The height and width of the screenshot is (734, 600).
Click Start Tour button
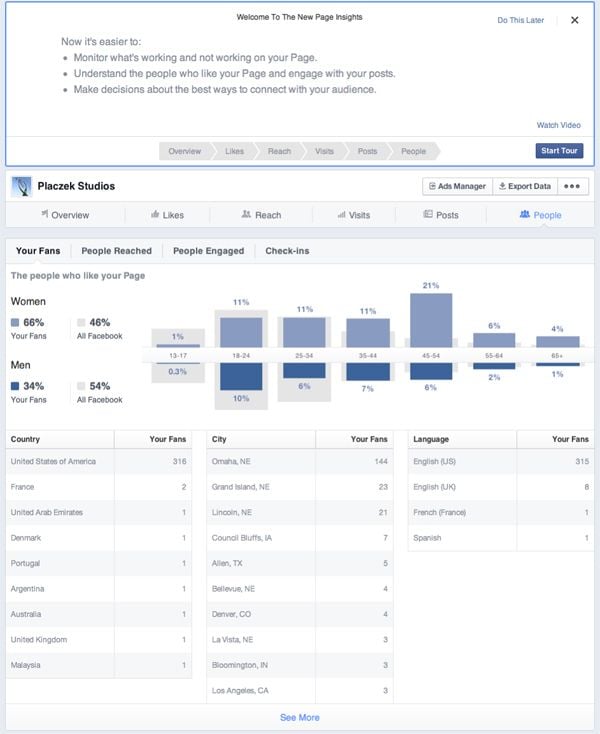click(559, 151)
